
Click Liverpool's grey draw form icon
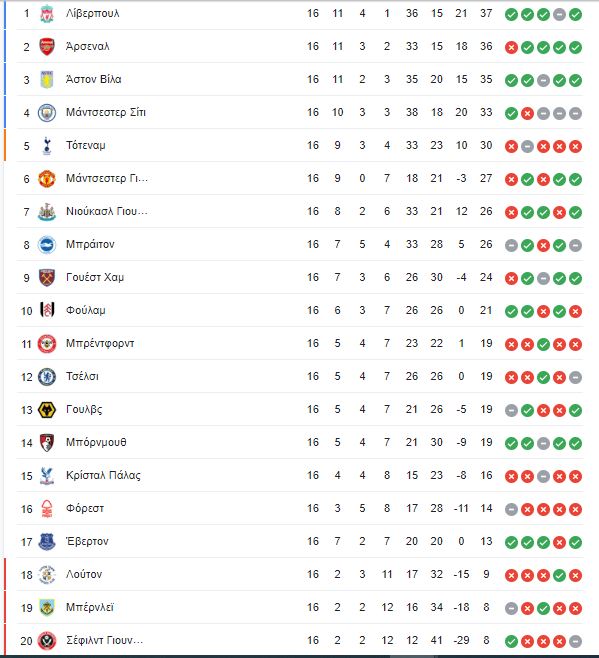[559, 15]
